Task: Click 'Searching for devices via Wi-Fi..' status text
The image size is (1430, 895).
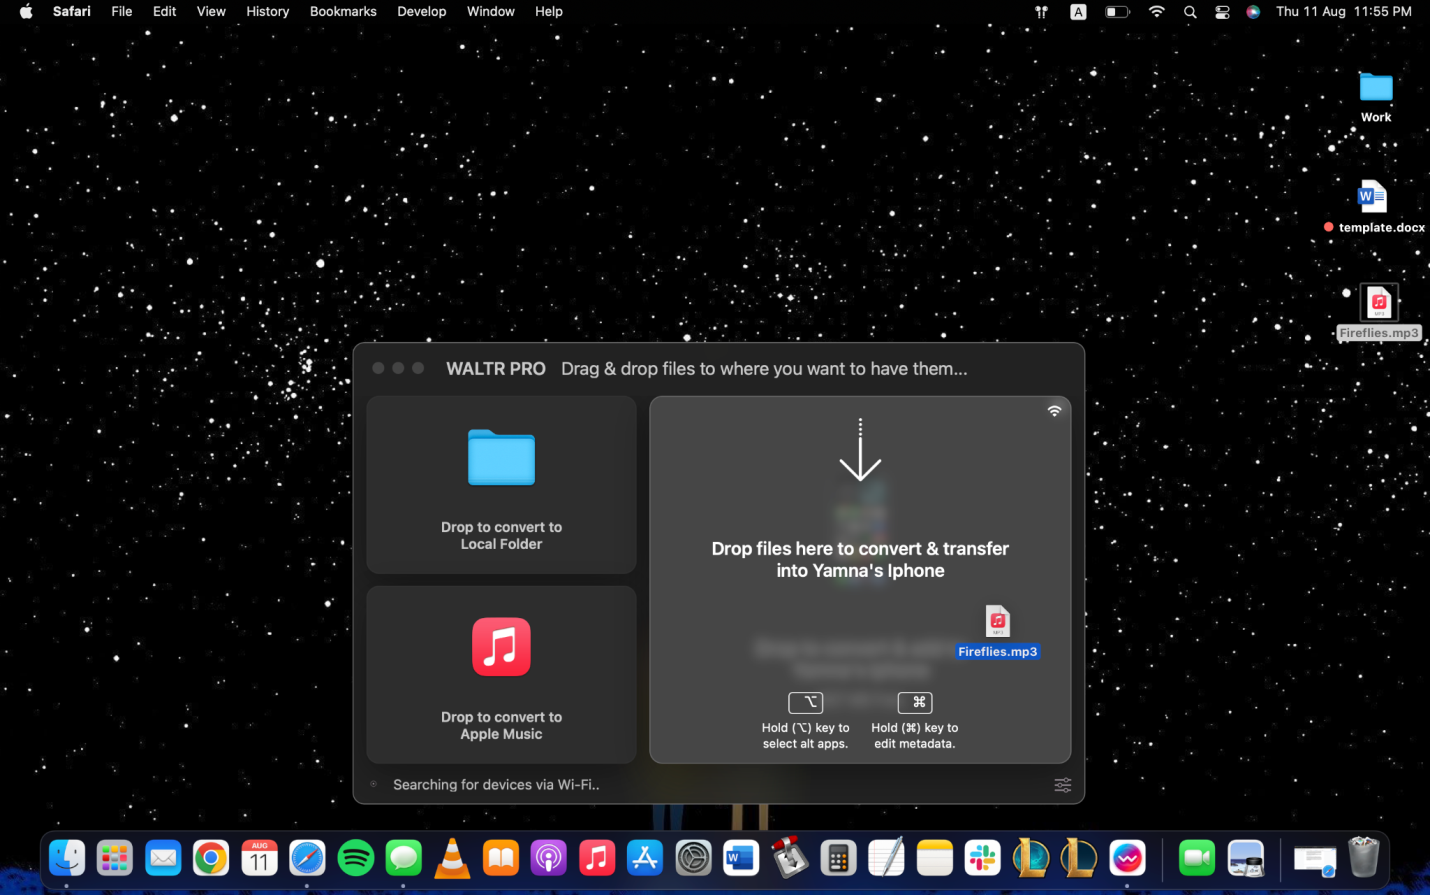Action: coord(496,785)
